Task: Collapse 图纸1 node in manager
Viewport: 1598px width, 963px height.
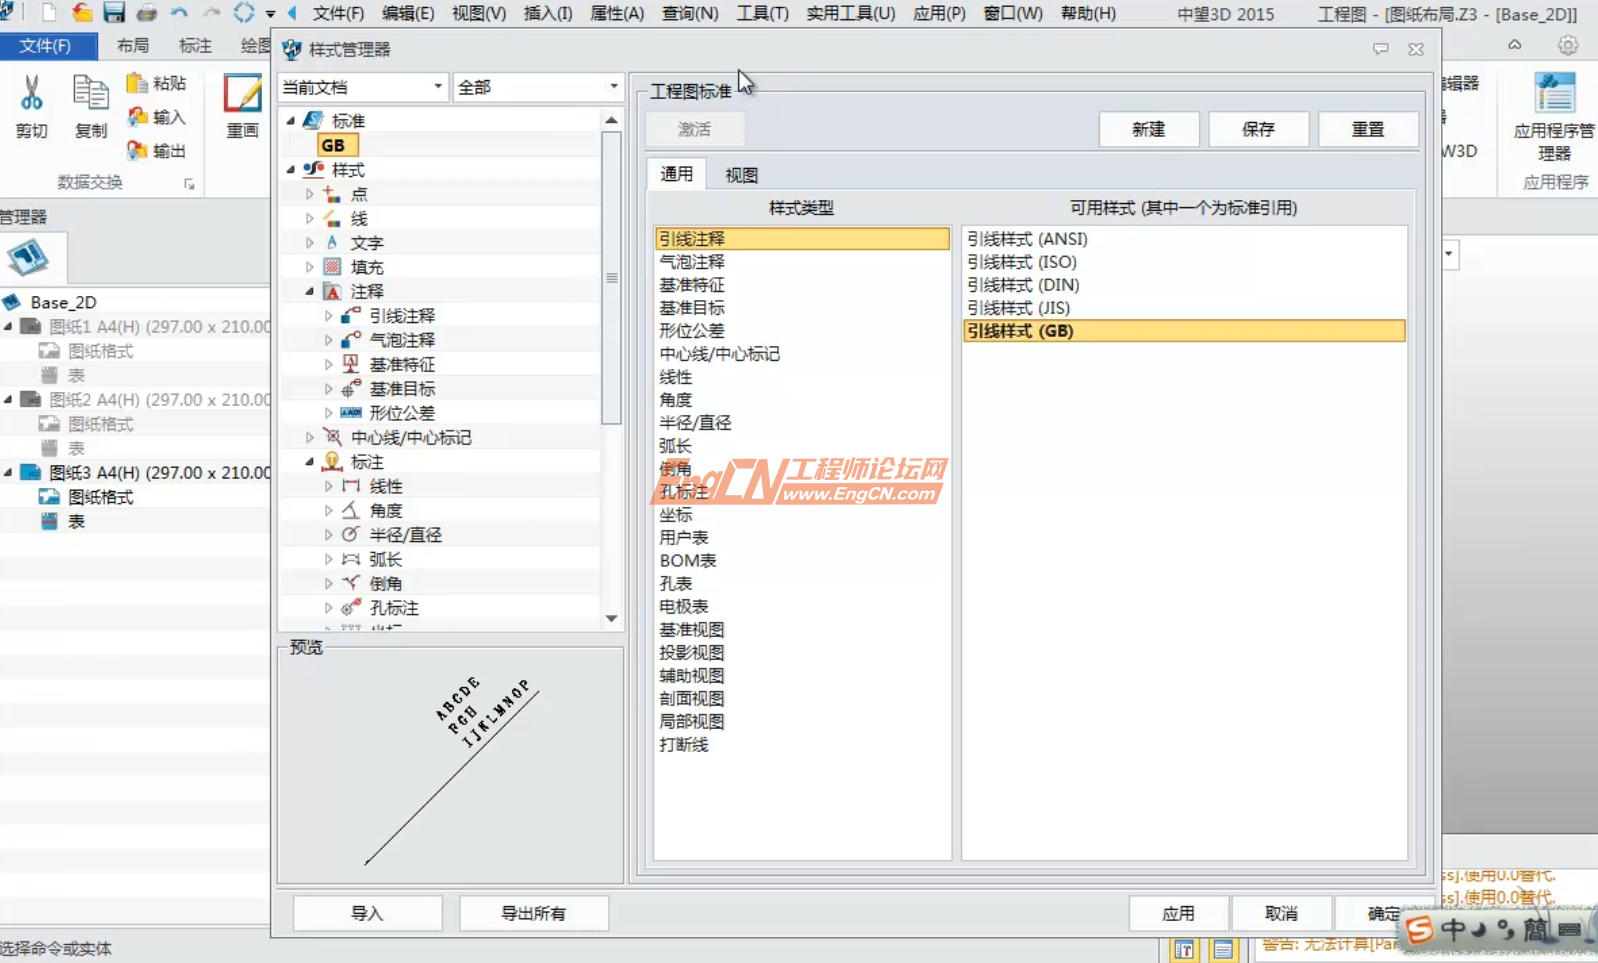Action: [8, 326]
